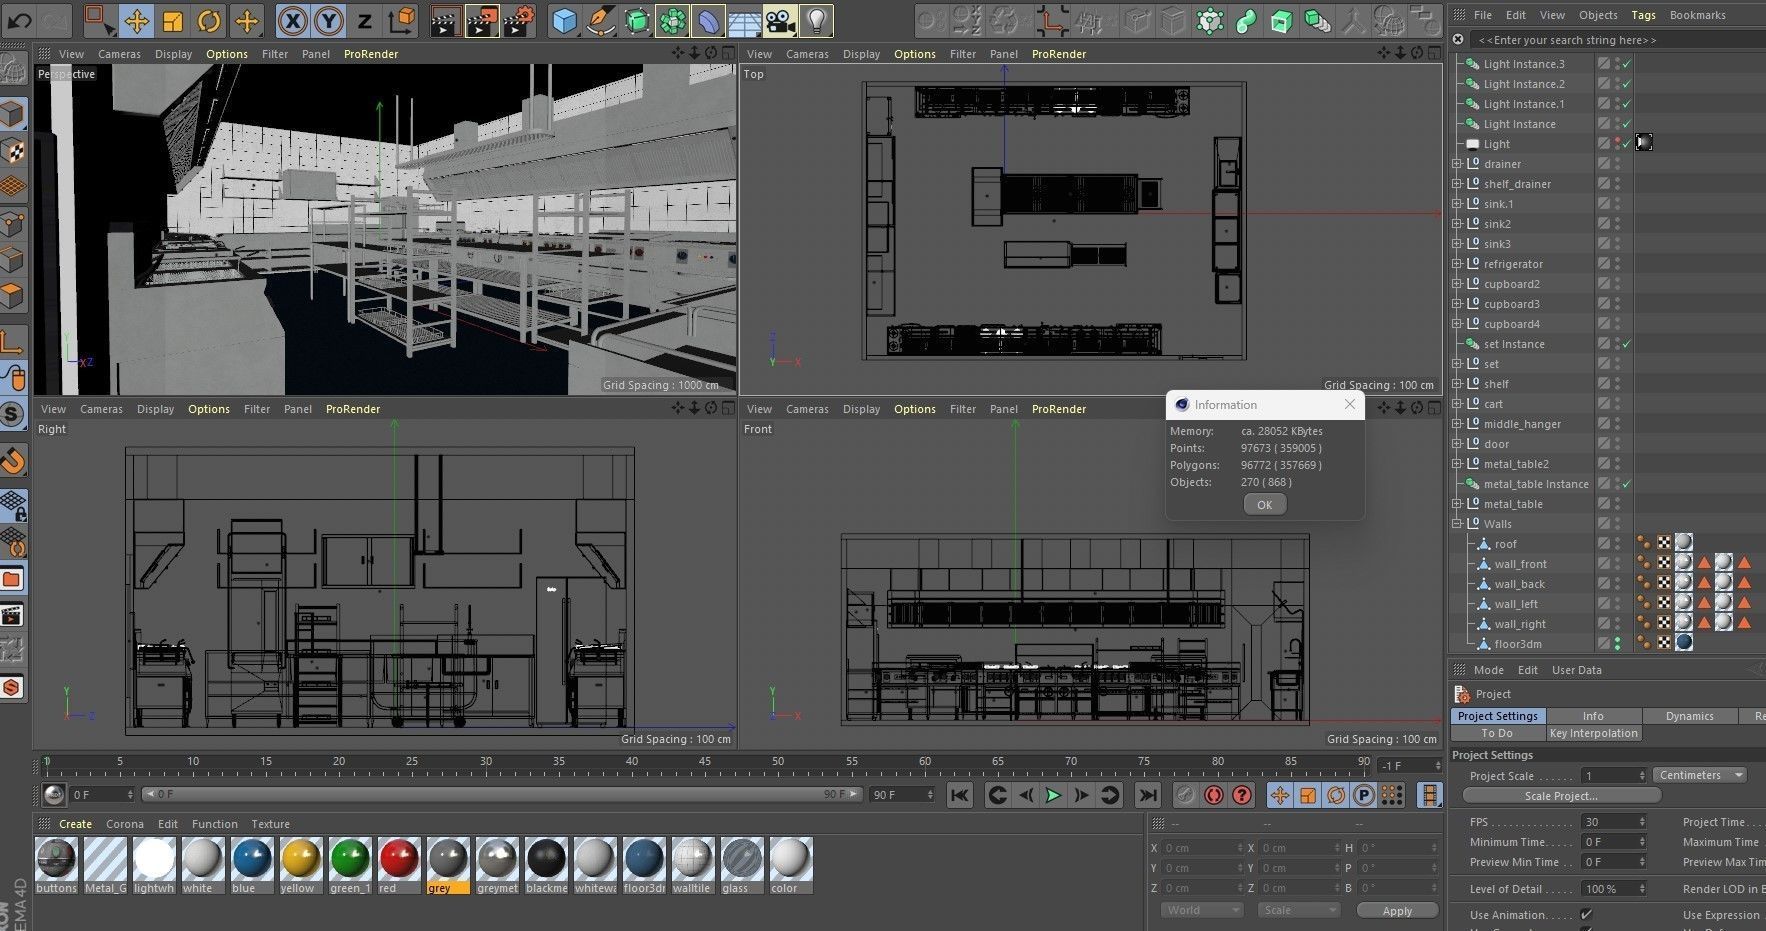Add a Camera object from toolbar
Screen dimensions: 1766x931
click(780, 20)
